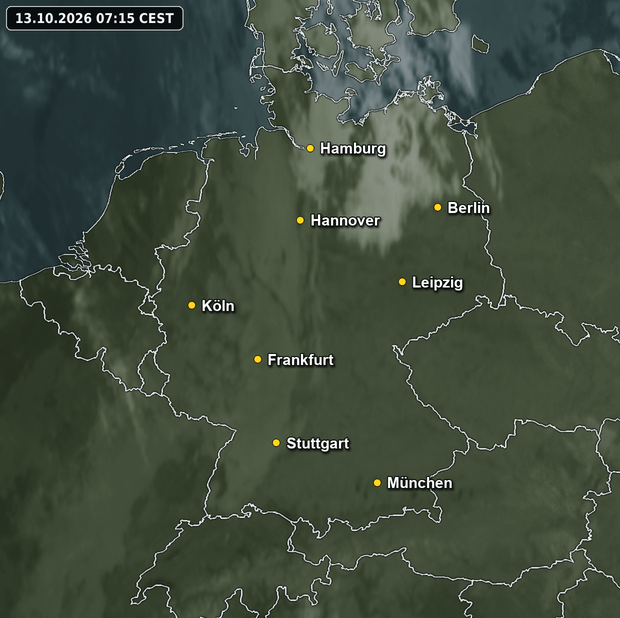Click the Frankfurt city marker dot
This screenshot has height=618, width=620.
(x=257, y=359)
